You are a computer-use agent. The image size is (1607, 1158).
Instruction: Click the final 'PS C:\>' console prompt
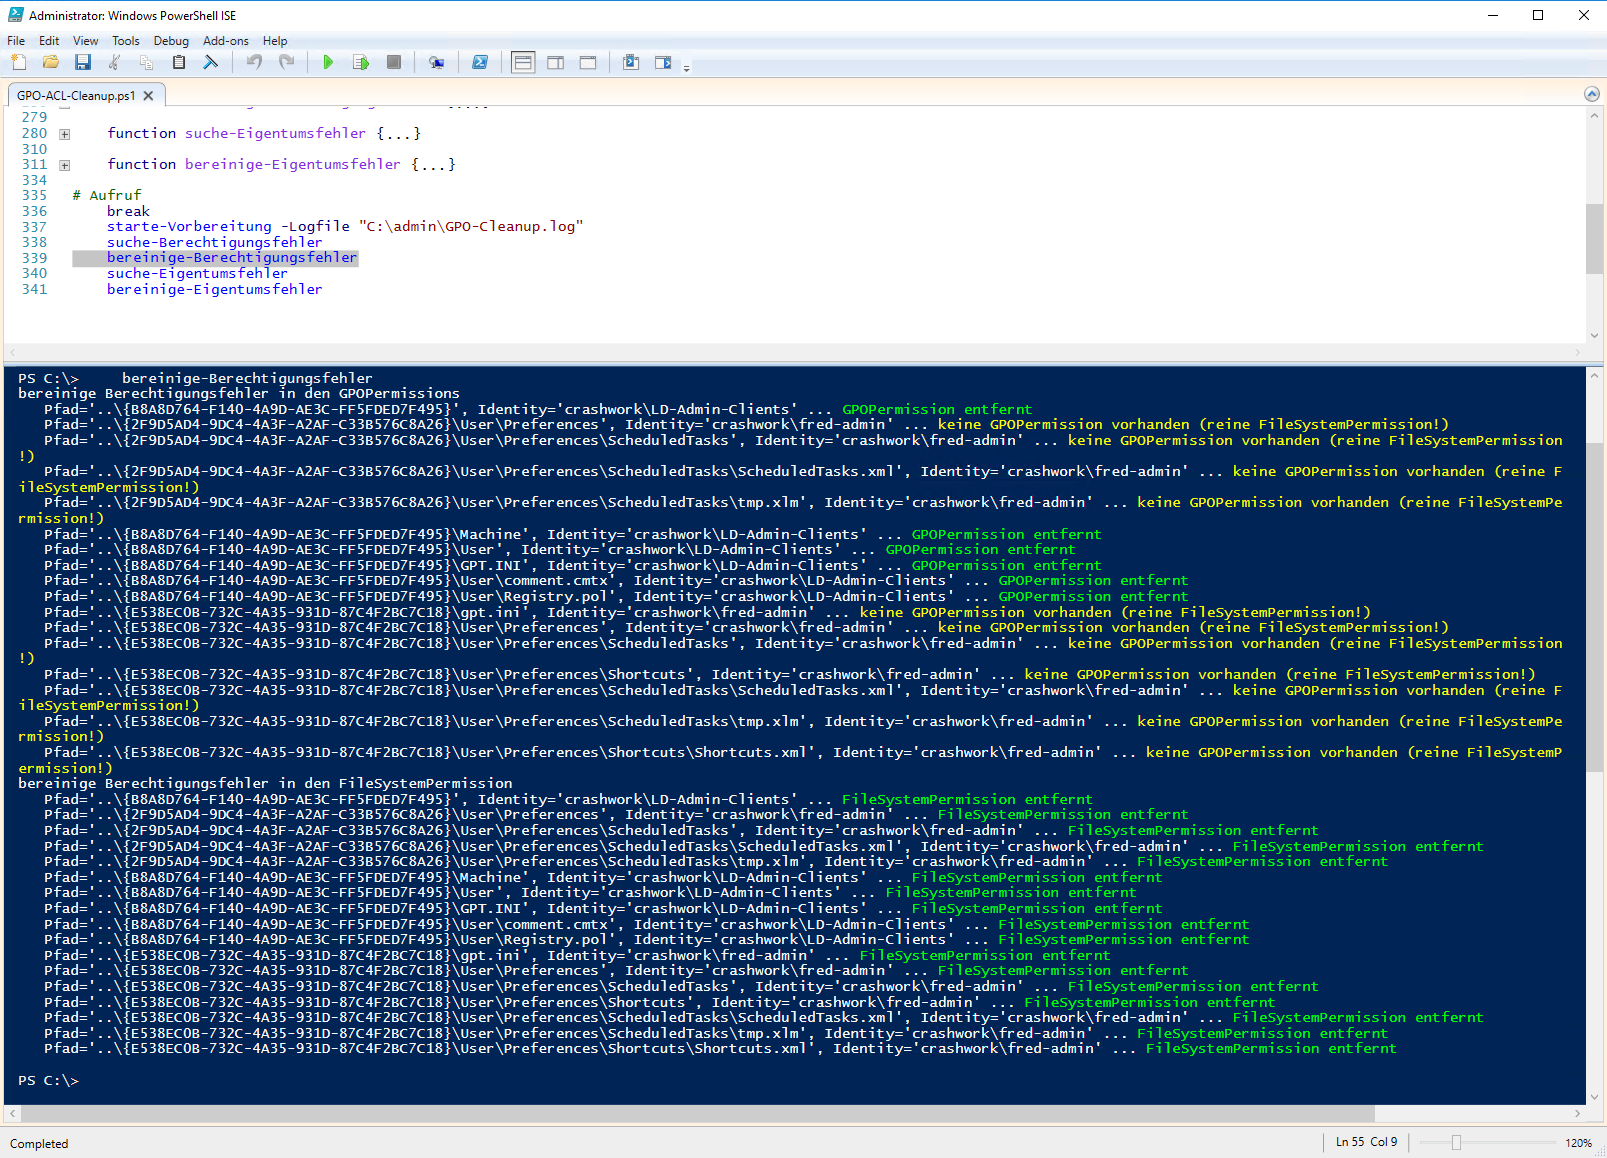point(48,1080)
